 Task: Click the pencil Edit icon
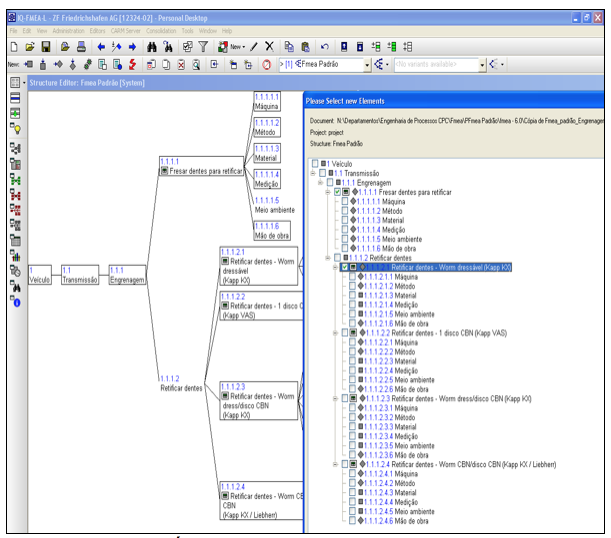pyautogui.click(x=254, y=47)
